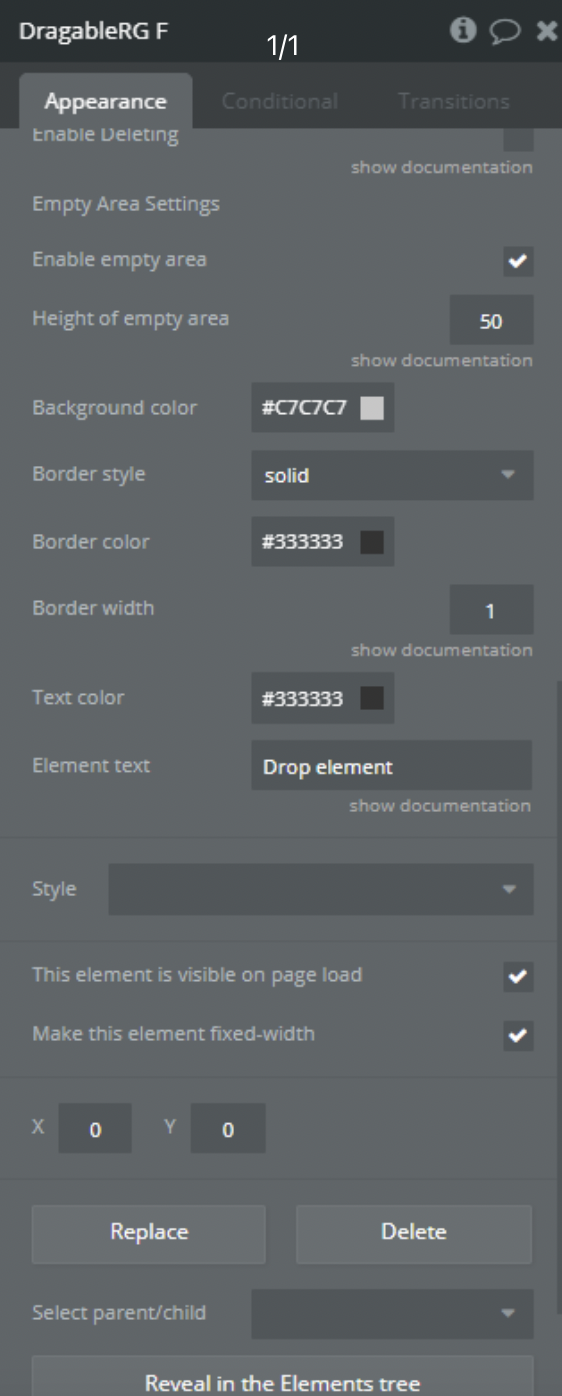This screenshot has height=1396, width=562.
Task: Open the Select parent/child dropdown
Action: pyautogui.click(x=392, y=1314)
